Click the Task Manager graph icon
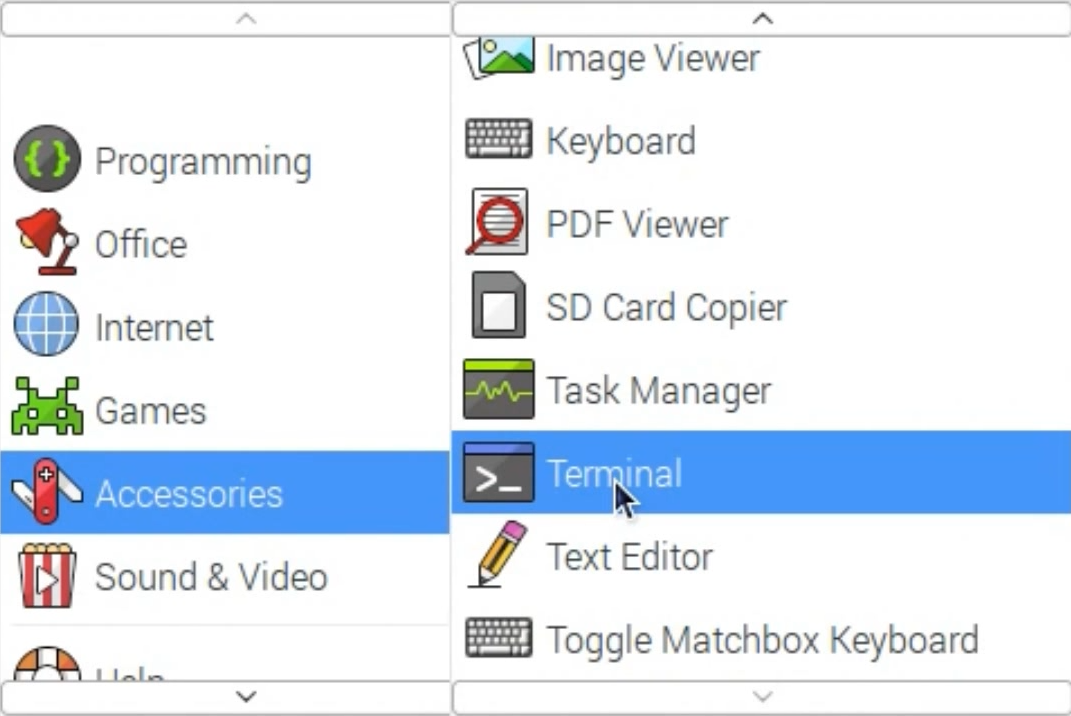This screenshot has width=1071, height=716. pyautogui.click(x=498, y=388)
